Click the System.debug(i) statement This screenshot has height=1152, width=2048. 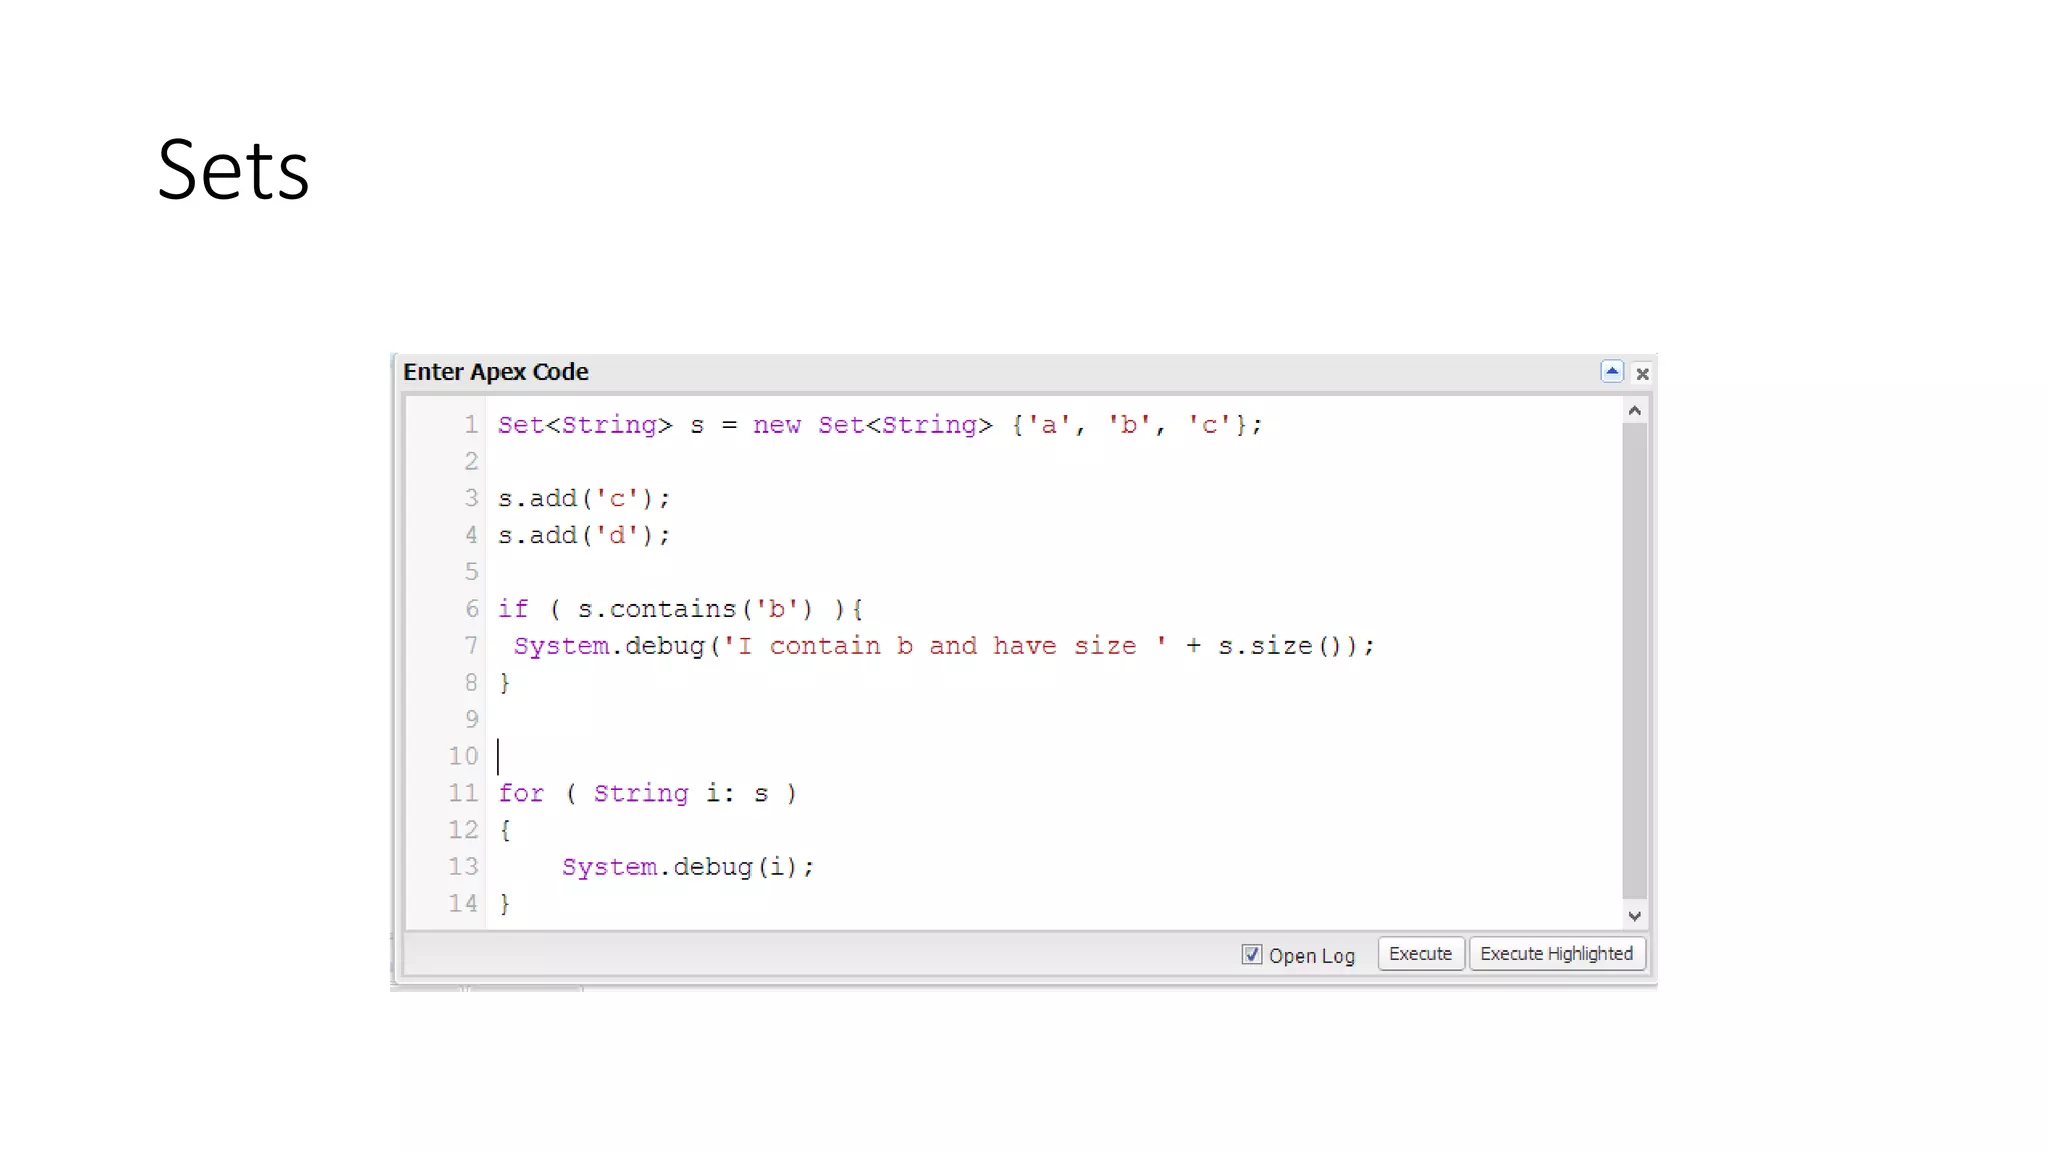point(688,867)
